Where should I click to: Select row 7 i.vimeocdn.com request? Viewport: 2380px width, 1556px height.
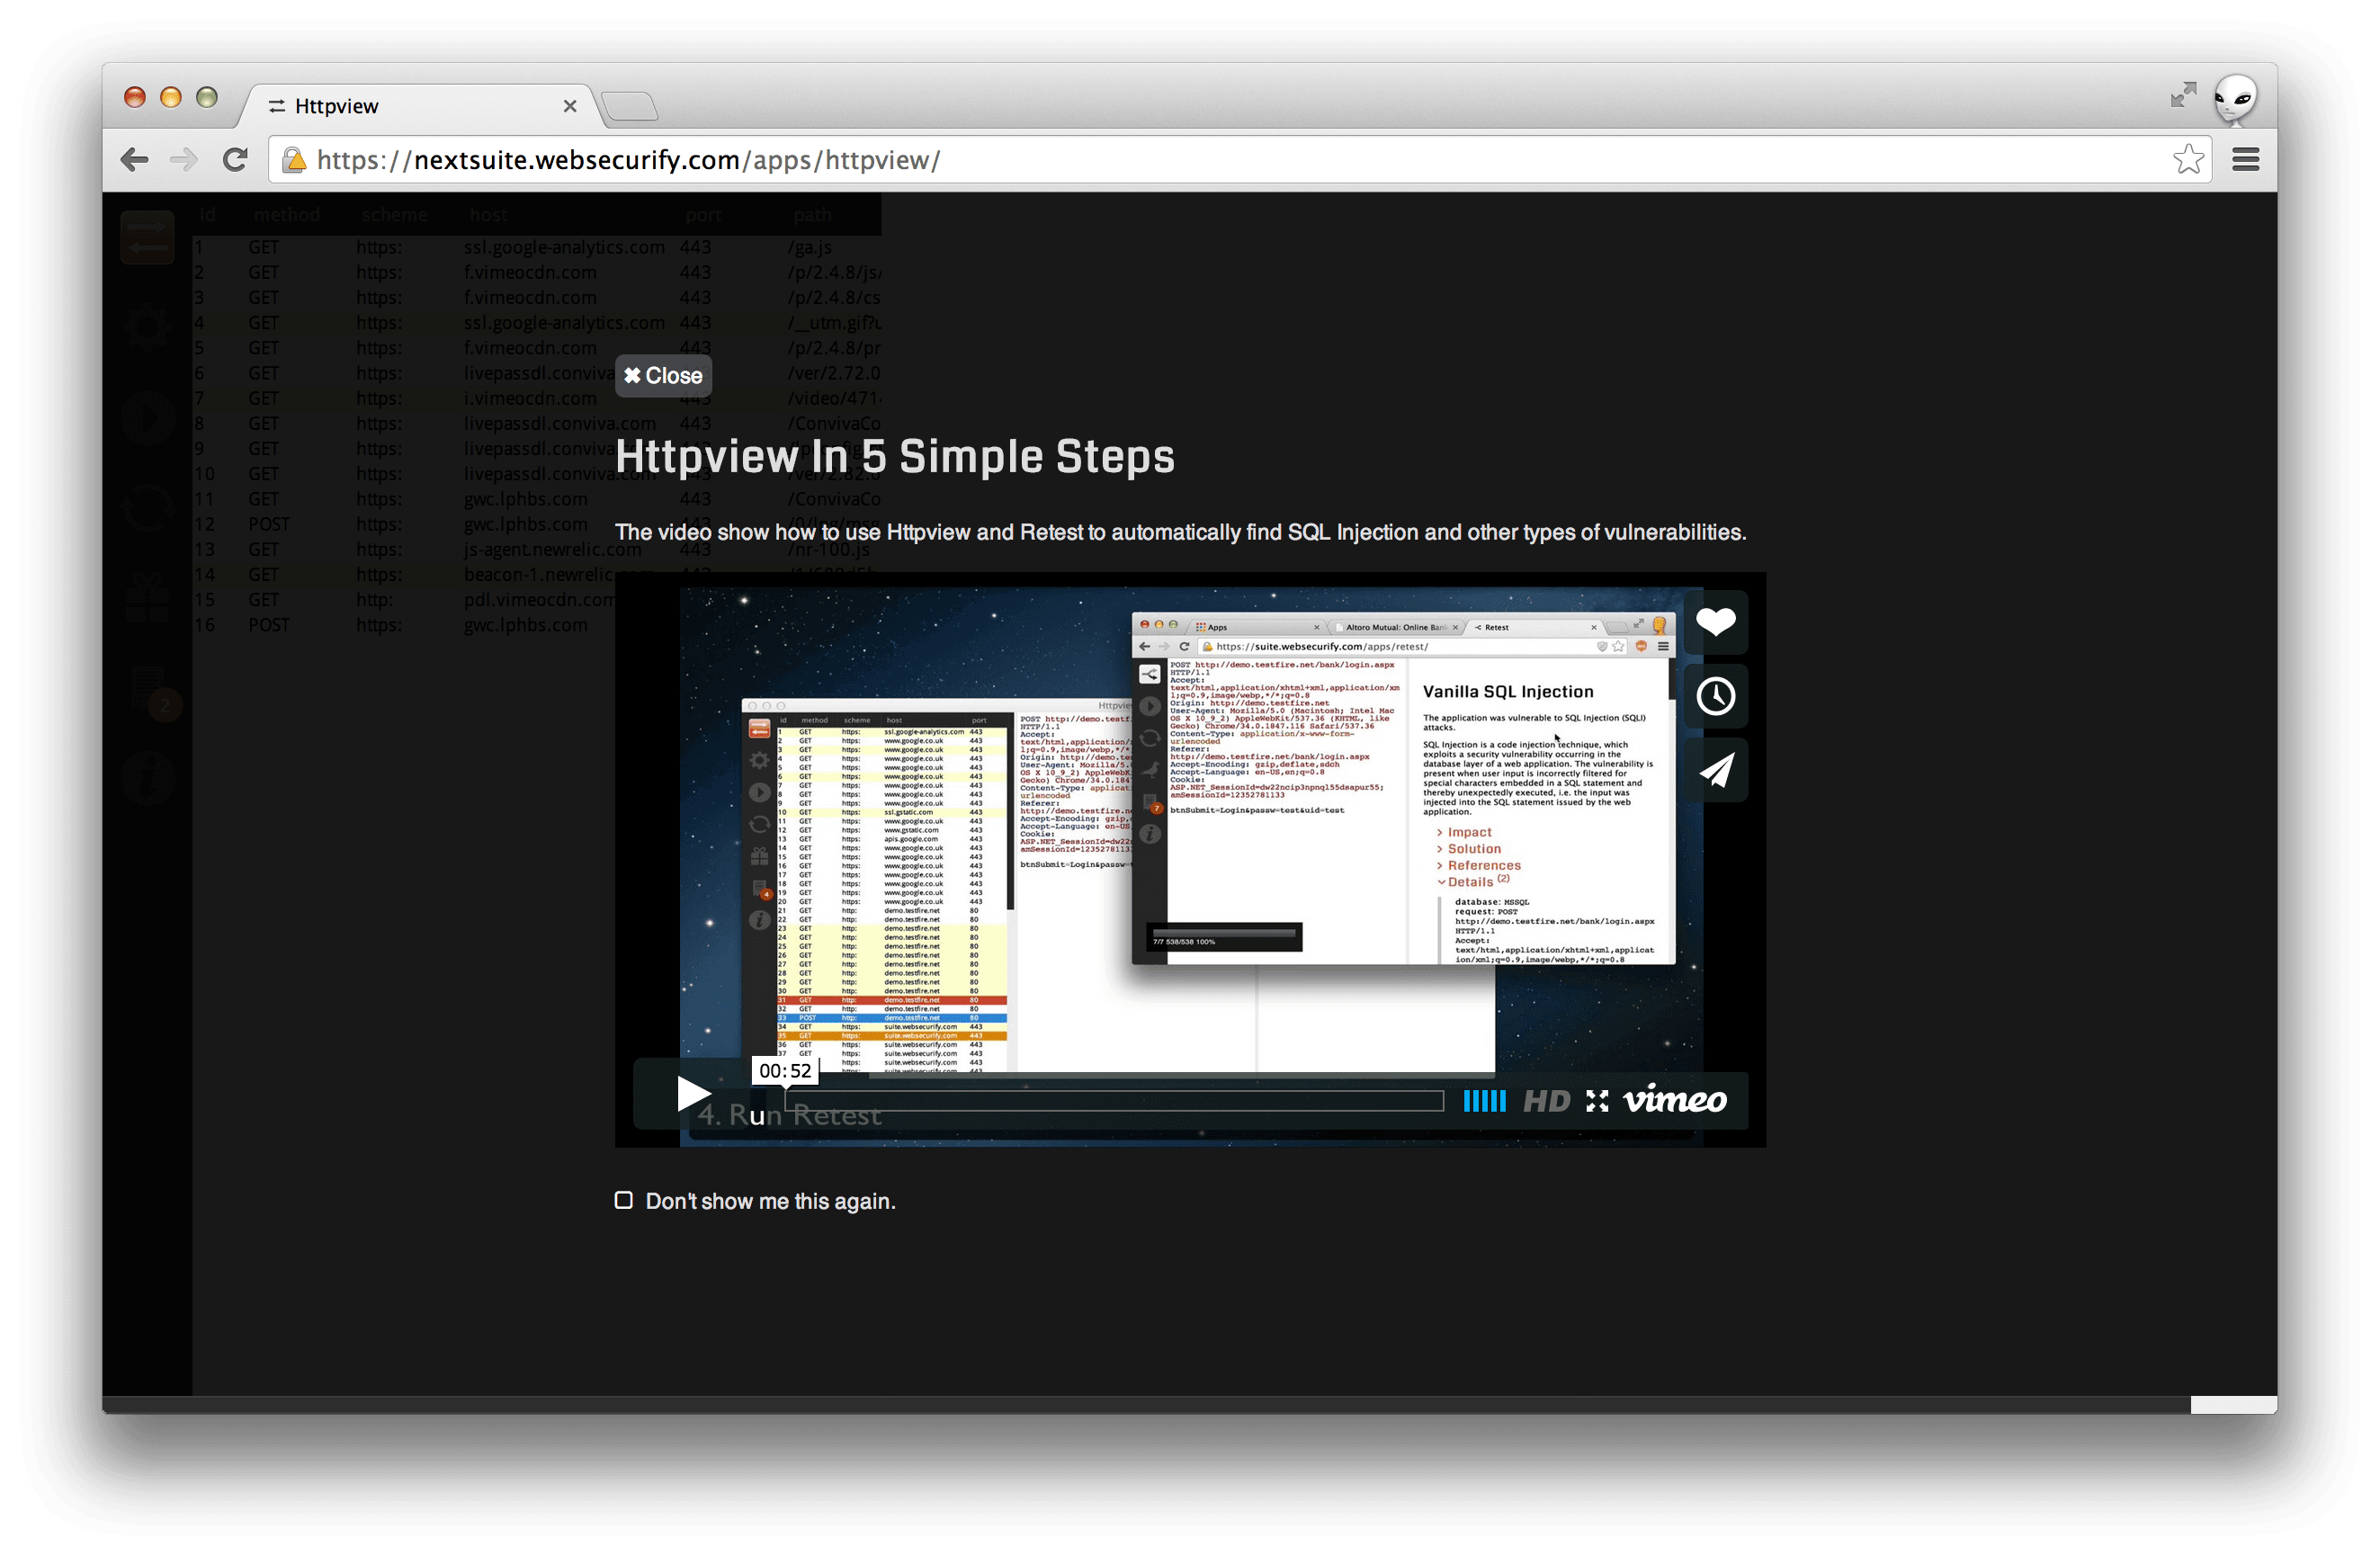tap(537, 398)
